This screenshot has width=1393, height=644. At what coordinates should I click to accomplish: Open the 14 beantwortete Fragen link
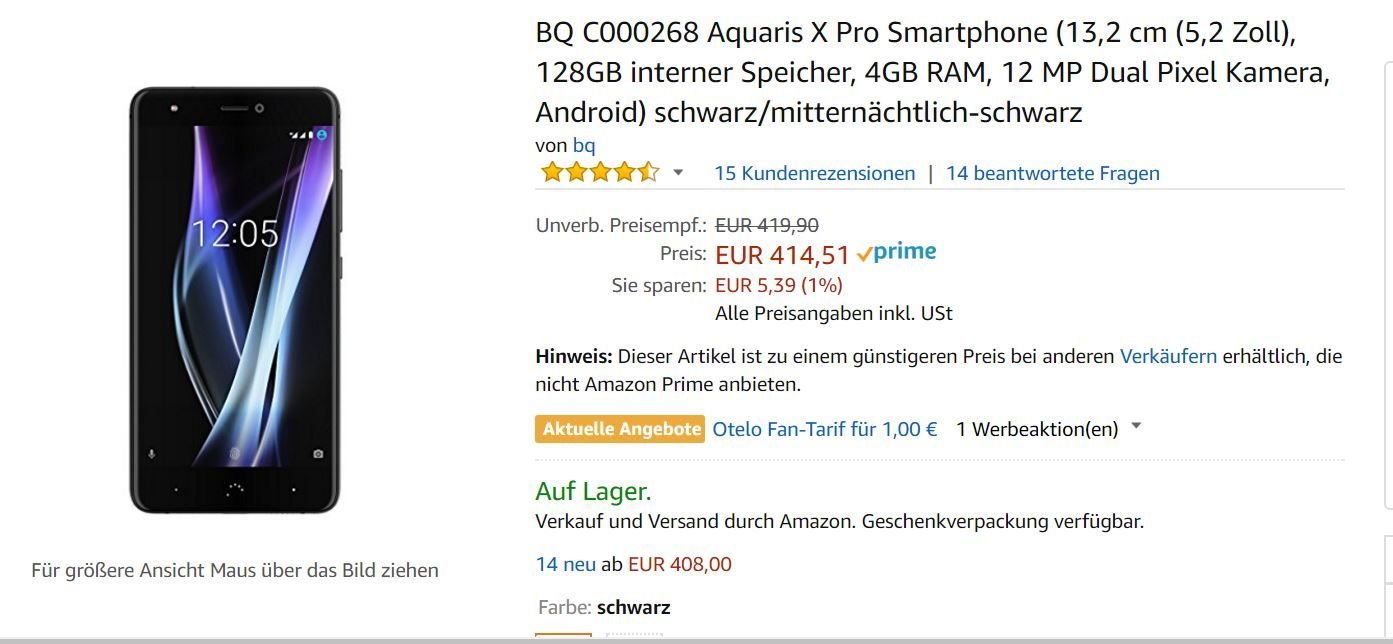click(x=1053, y=173)
